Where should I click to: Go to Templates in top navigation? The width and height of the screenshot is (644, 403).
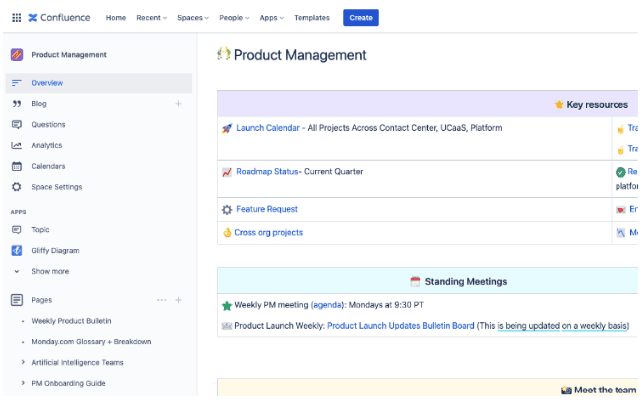pos(311,17)
